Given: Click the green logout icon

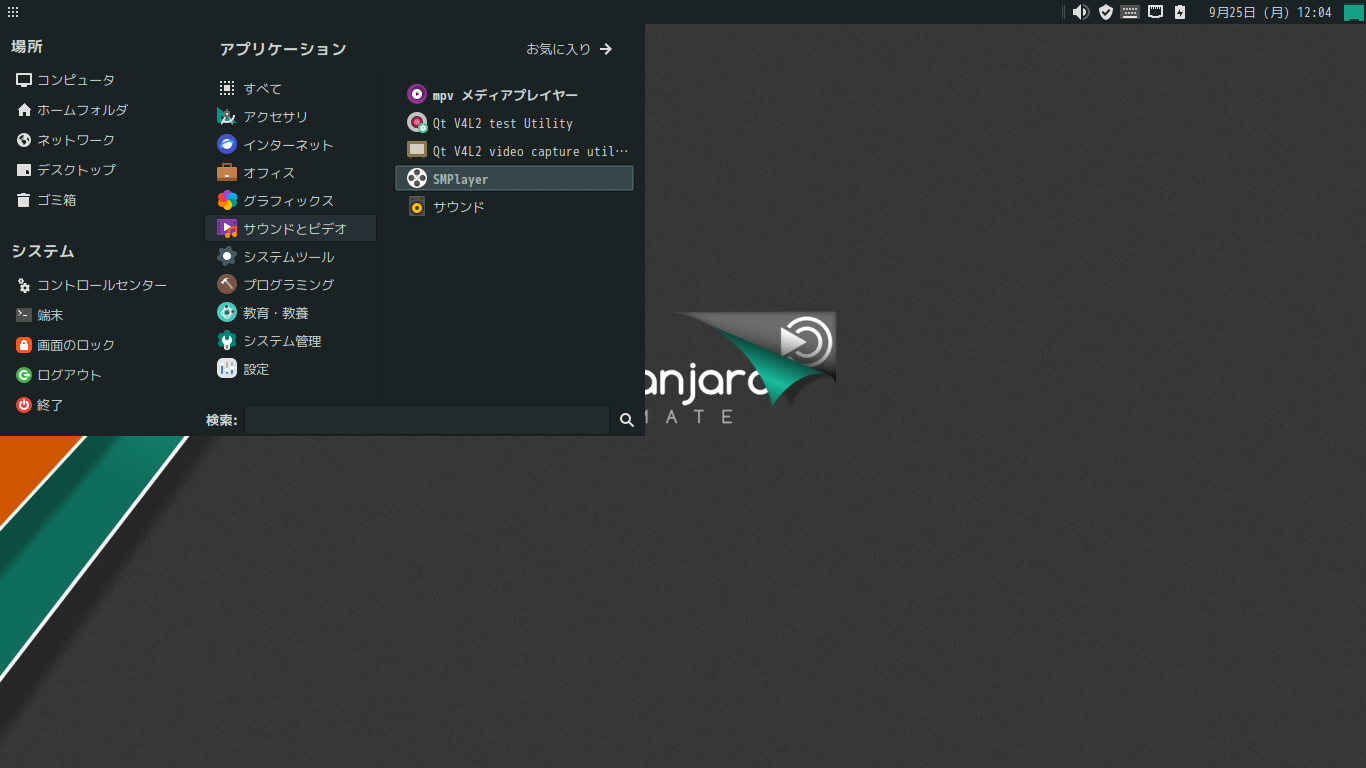Looking at the screenshot, I should tap(24, 375).
